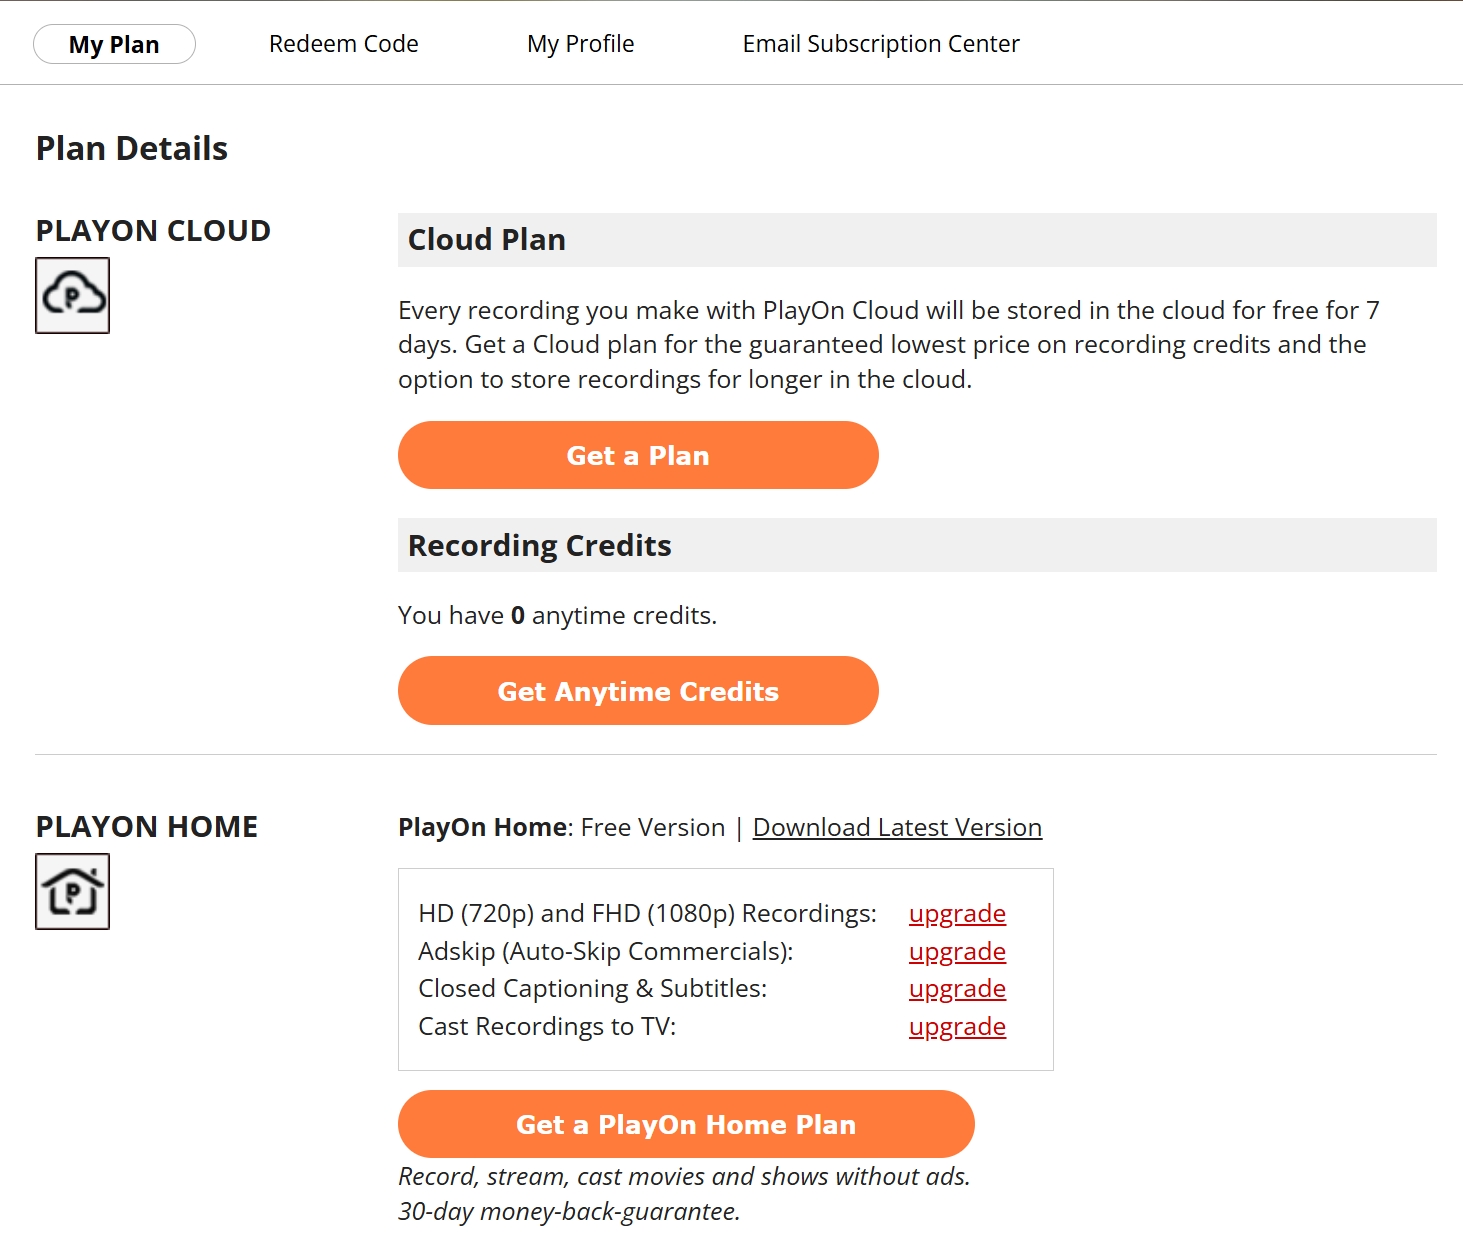Viewport: 1463px width, 1248px height.
Task: Click the Get Anytime Credits button
Action: click(x=638, y=691)
